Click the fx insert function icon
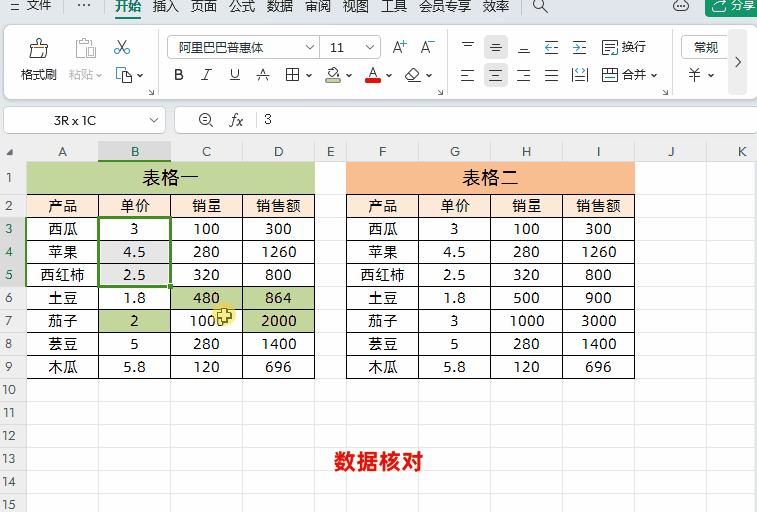 tap(236, 120)
